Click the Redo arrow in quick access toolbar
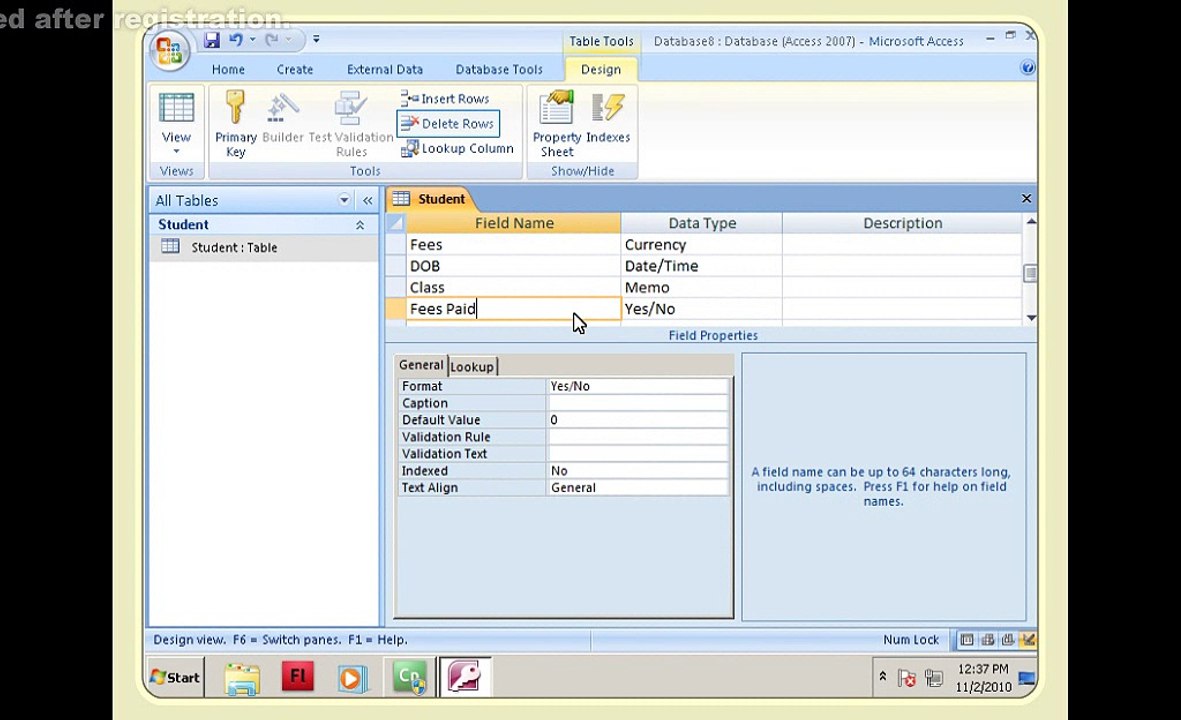The width and height of the screenshot is (1181, 720). pyautogui.click(x=272, y=40)
